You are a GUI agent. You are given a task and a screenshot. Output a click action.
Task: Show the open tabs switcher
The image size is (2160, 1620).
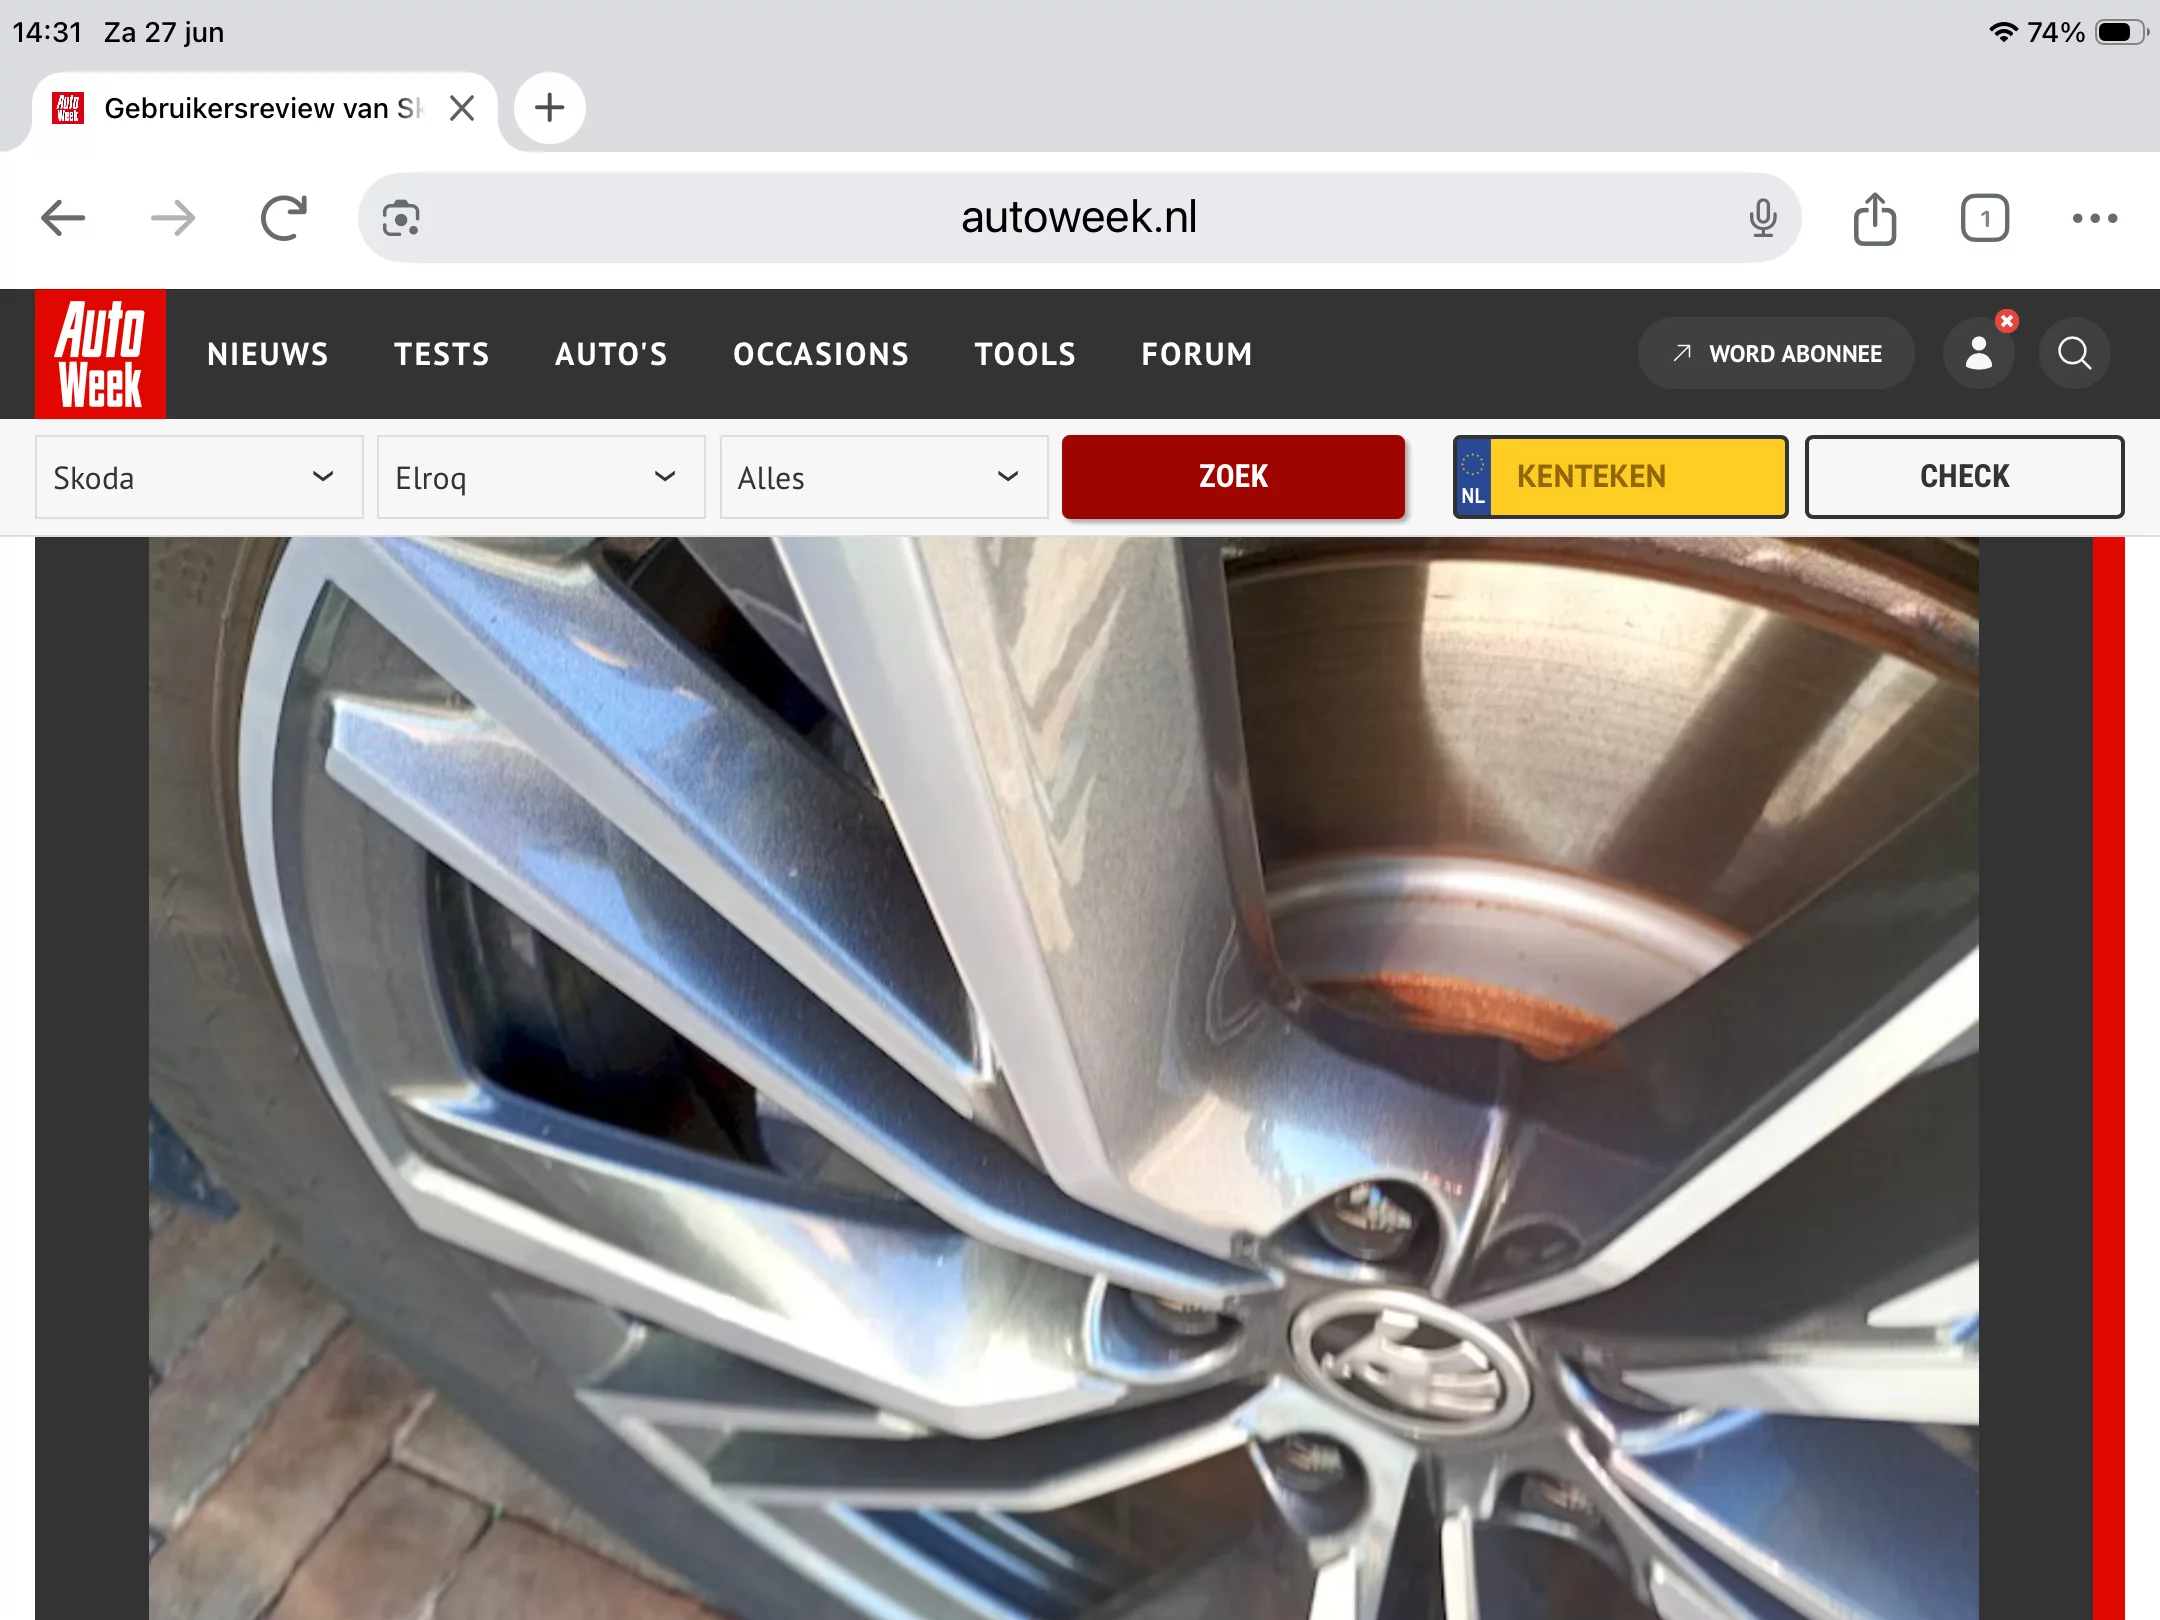click(x=1985, y=218)
